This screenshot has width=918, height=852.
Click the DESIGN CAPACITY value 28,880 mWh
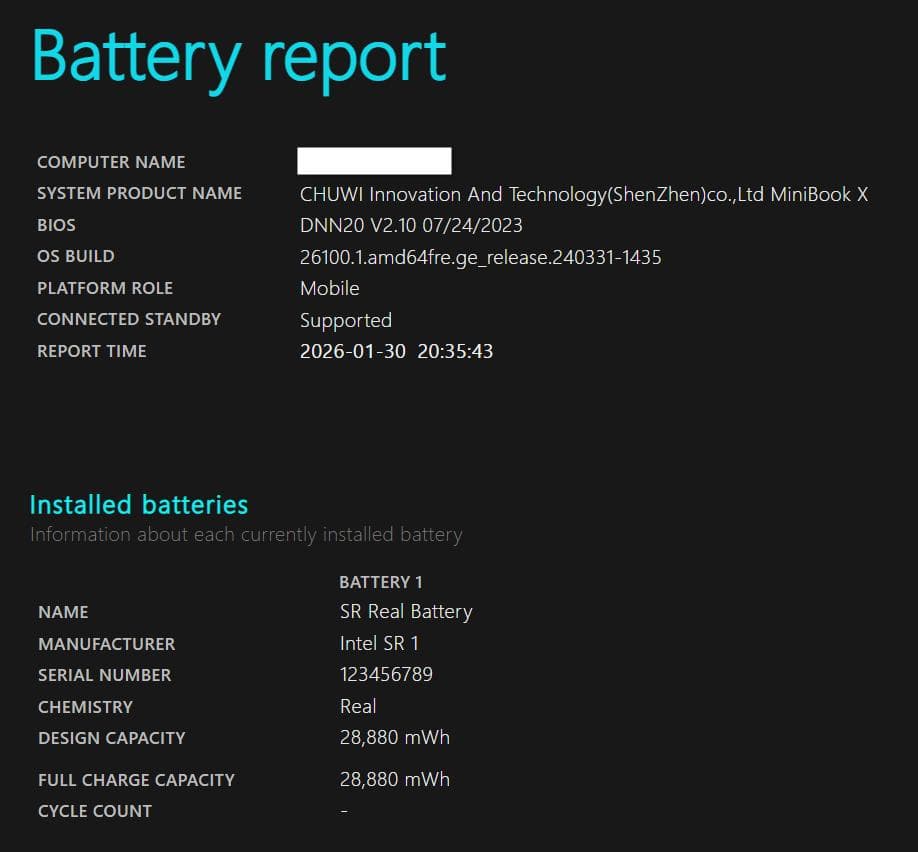pos(394,737)
